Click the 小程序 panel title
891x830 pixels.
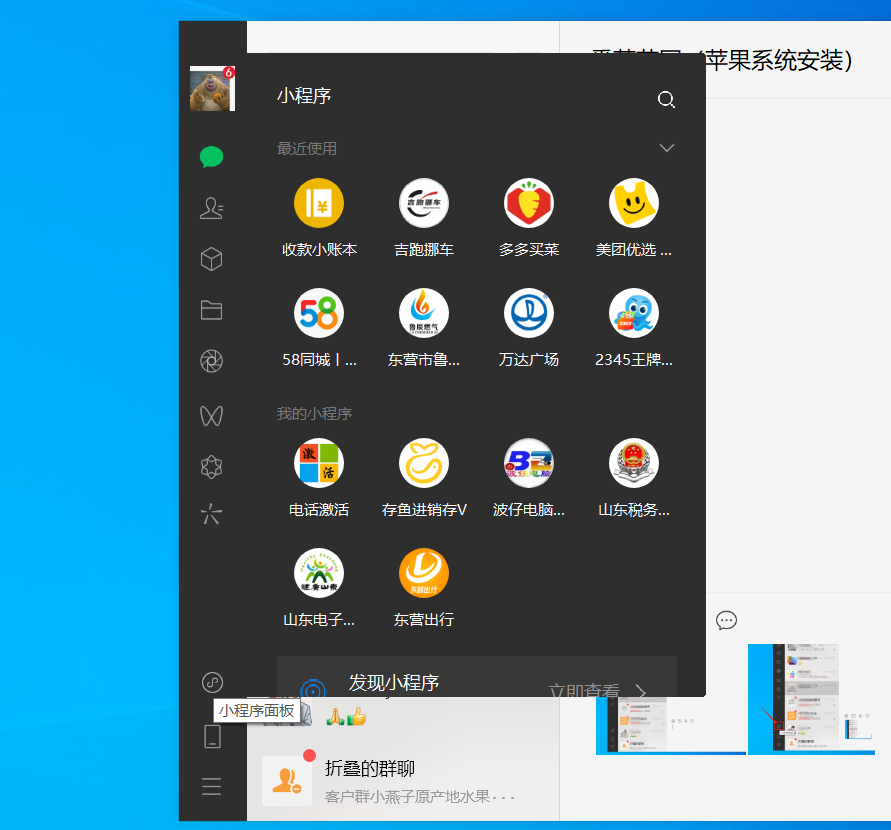304,95
